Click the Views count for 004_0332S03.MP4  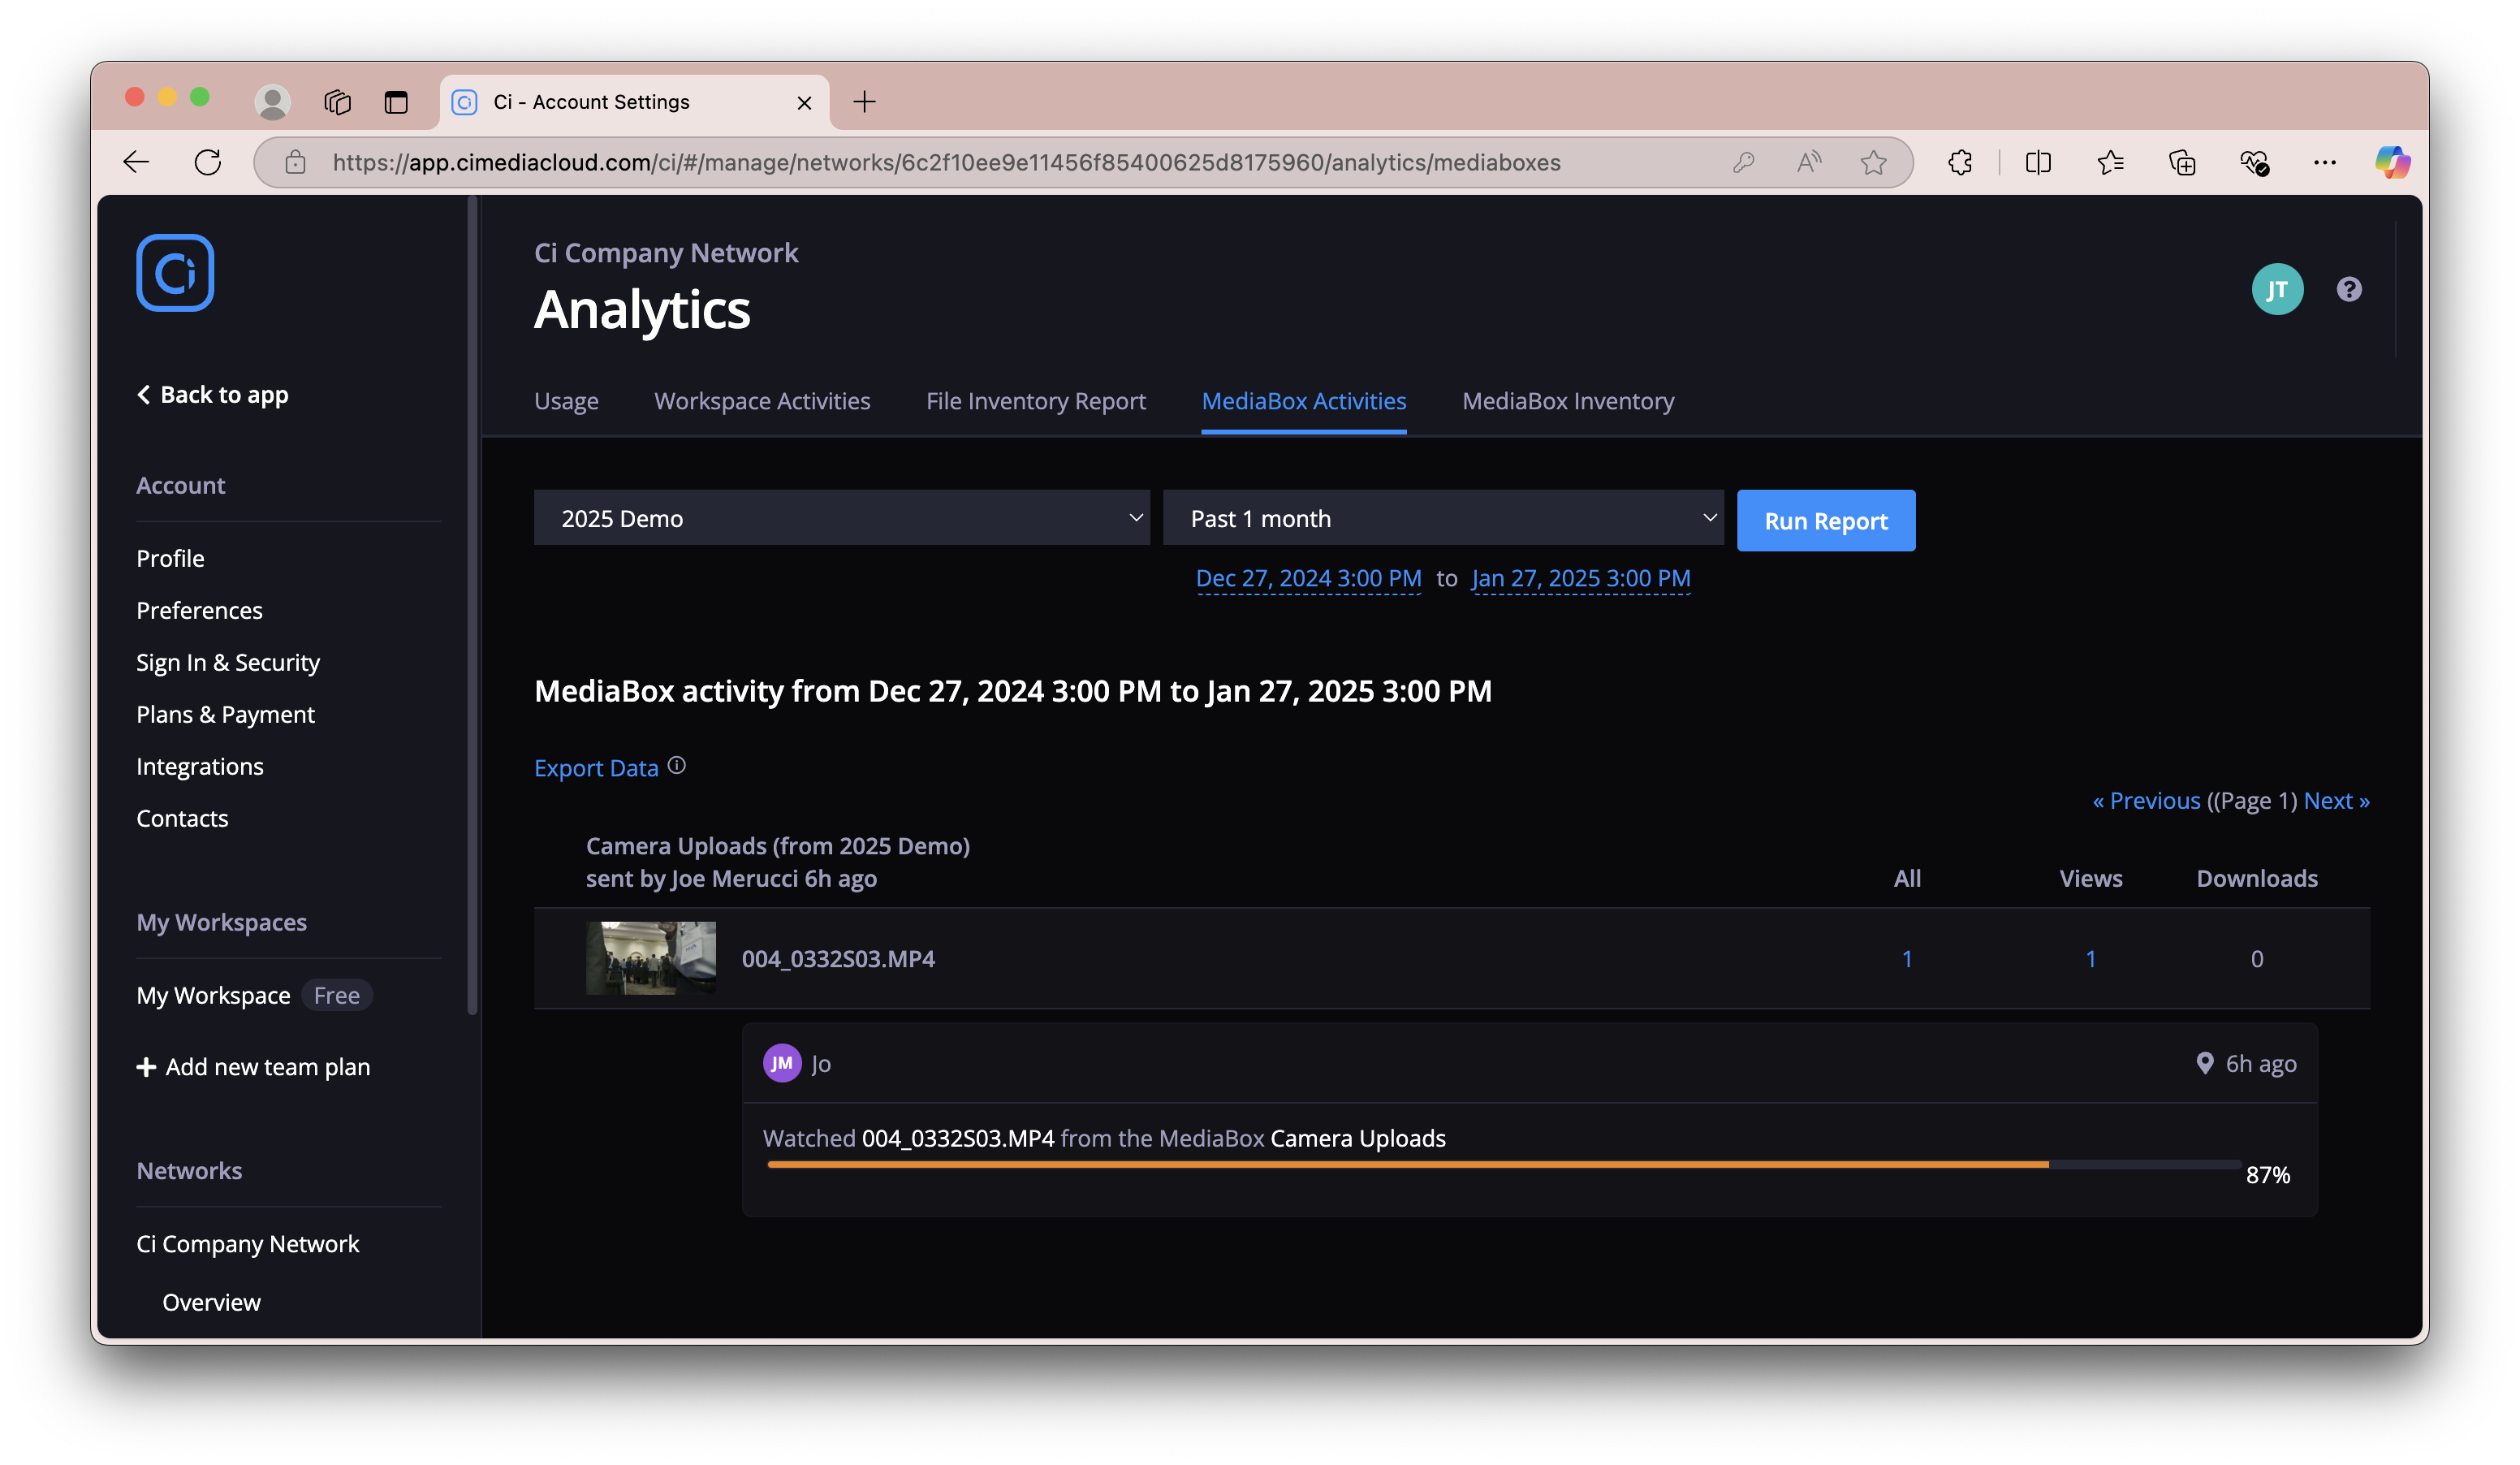point(2090,959)
